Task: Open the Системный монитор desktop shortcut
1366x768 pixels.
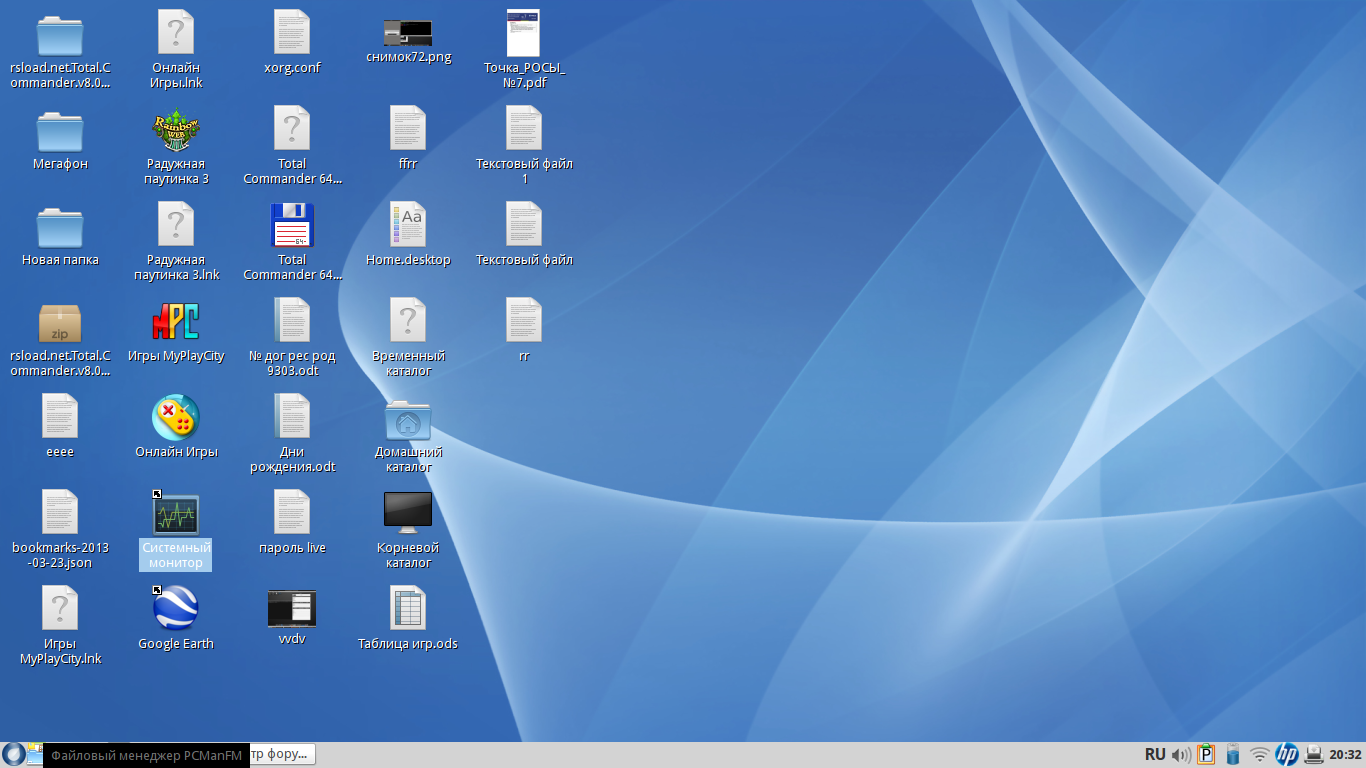Action: [176, 515]
